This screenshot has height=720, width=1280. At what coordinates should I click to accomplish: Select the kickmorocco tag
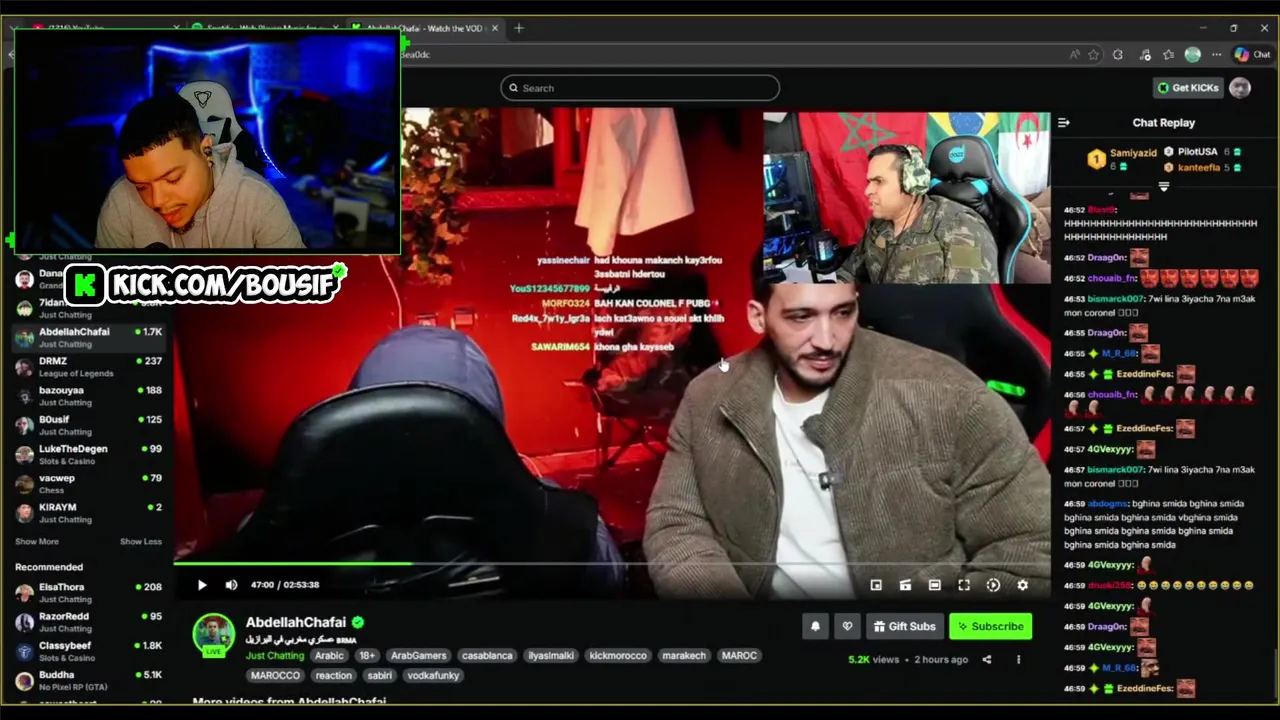pos(618,656)
